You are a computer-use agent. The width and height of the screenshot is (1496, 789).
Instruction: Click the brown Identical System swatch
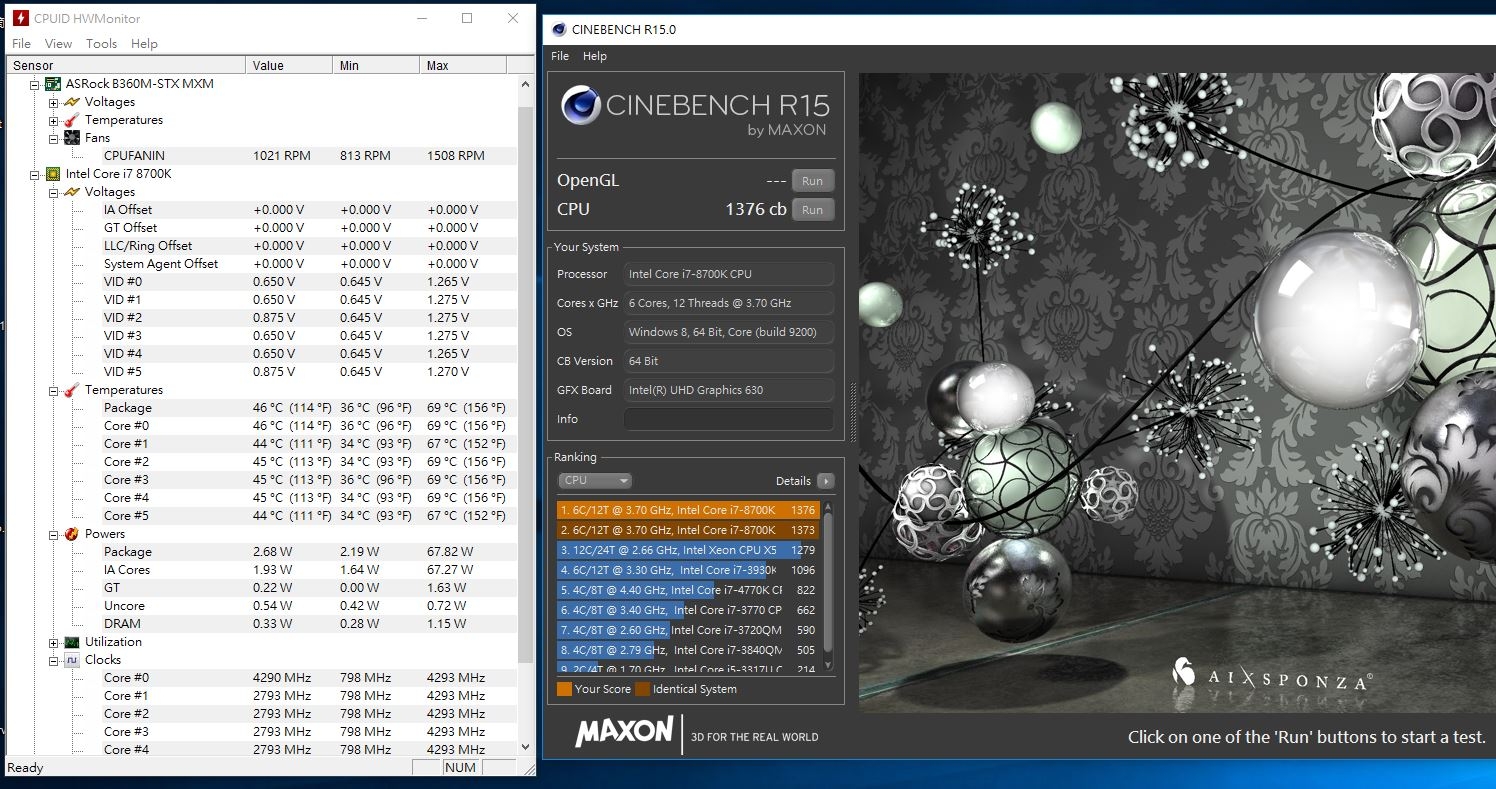click(642, 689)
